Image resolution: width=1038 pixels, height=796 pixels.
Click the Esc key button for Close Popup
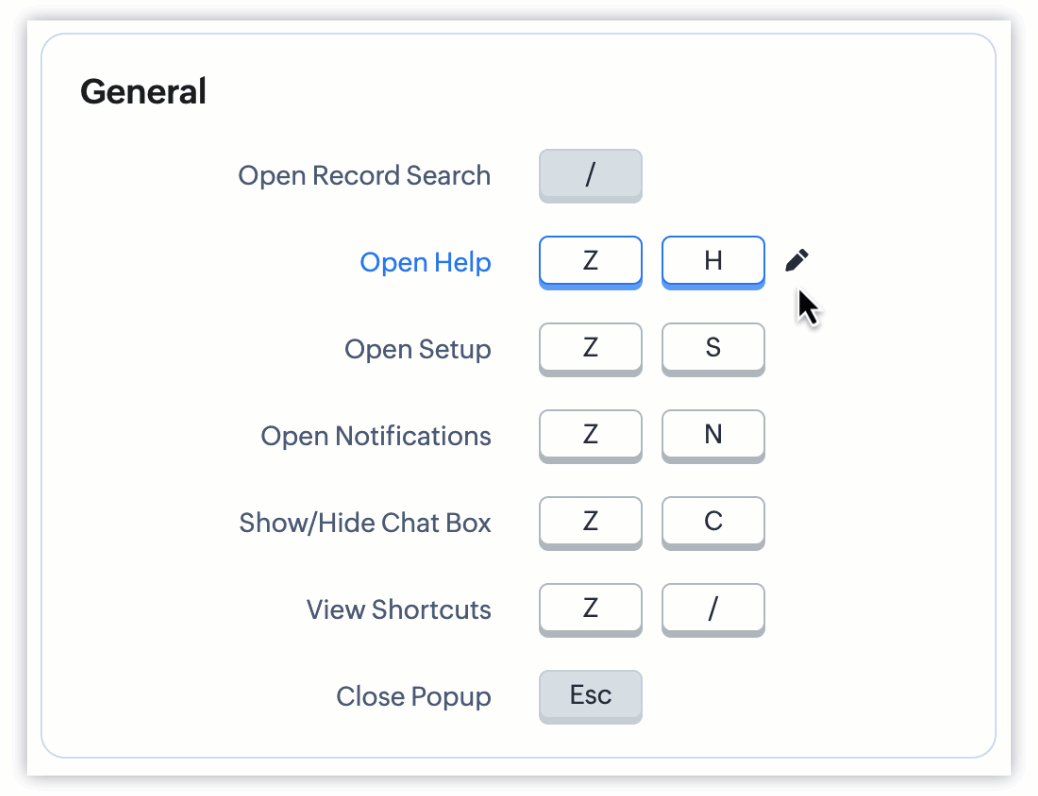(590, 697)
